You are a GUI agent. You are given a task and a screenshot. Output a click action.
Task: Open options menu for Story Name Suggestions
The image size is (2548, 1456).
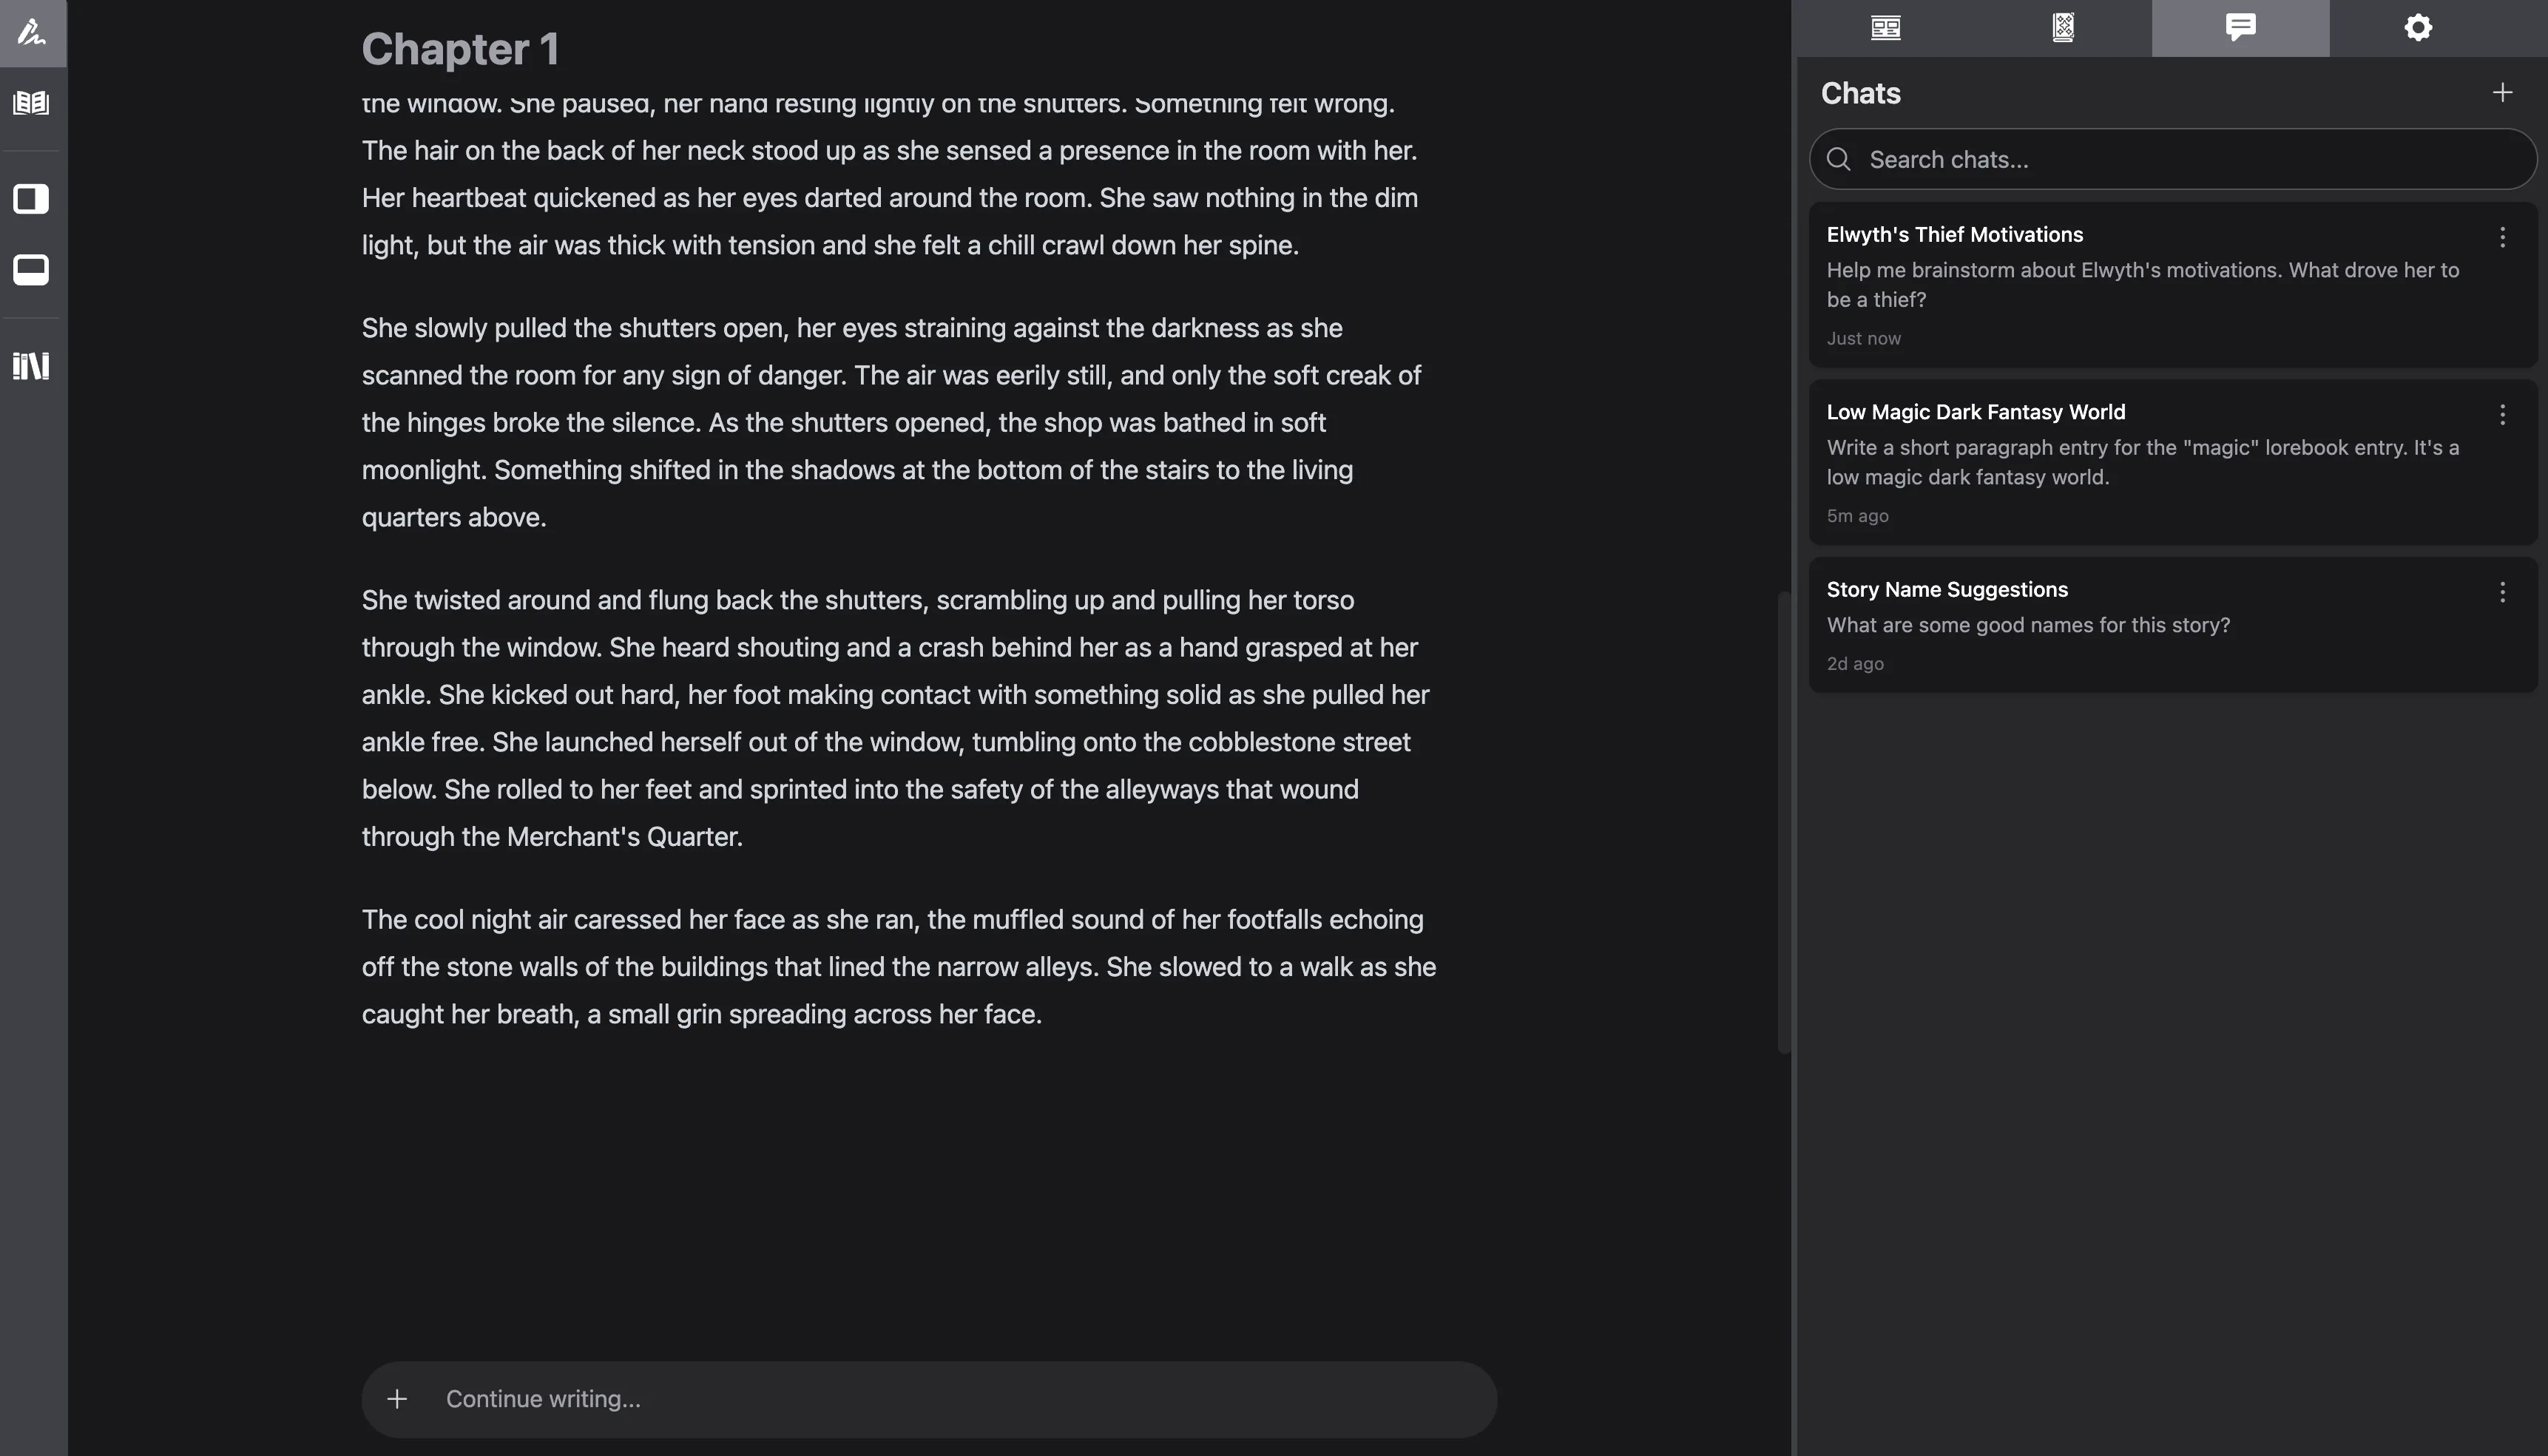point(2502,592)
